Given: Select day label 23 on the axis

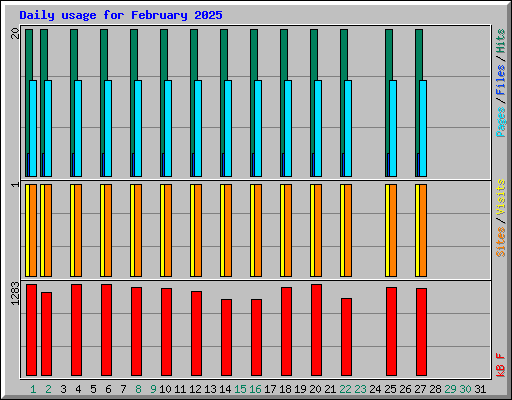Looking at the screenshot, I should click(x=360, y=389).
